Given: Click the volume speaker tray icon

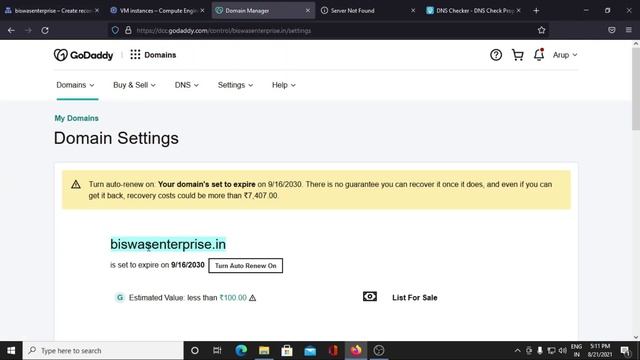Looking at the screenshot, I should click(562, 351).
